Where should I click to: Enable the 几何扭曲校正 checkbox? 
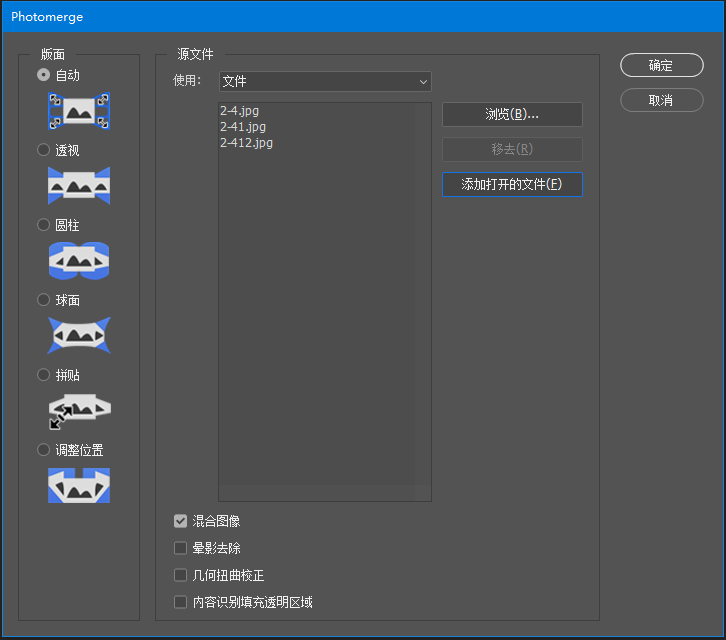pos(181,575)
